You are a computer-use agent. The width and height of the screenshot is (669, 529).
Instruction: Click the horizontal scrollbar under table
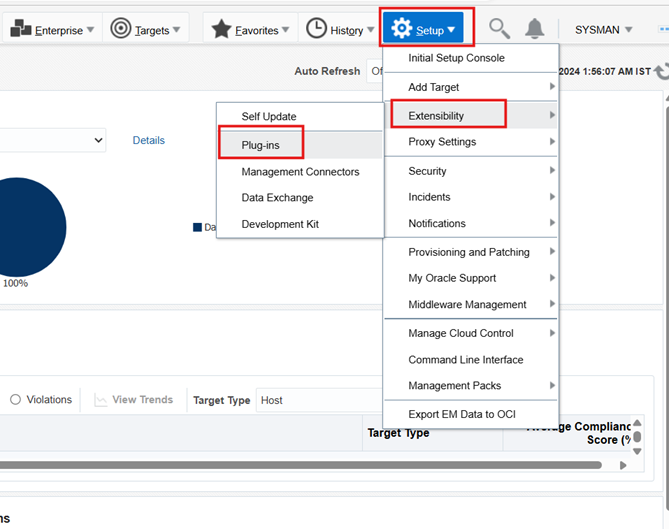[x=300, y=465]
